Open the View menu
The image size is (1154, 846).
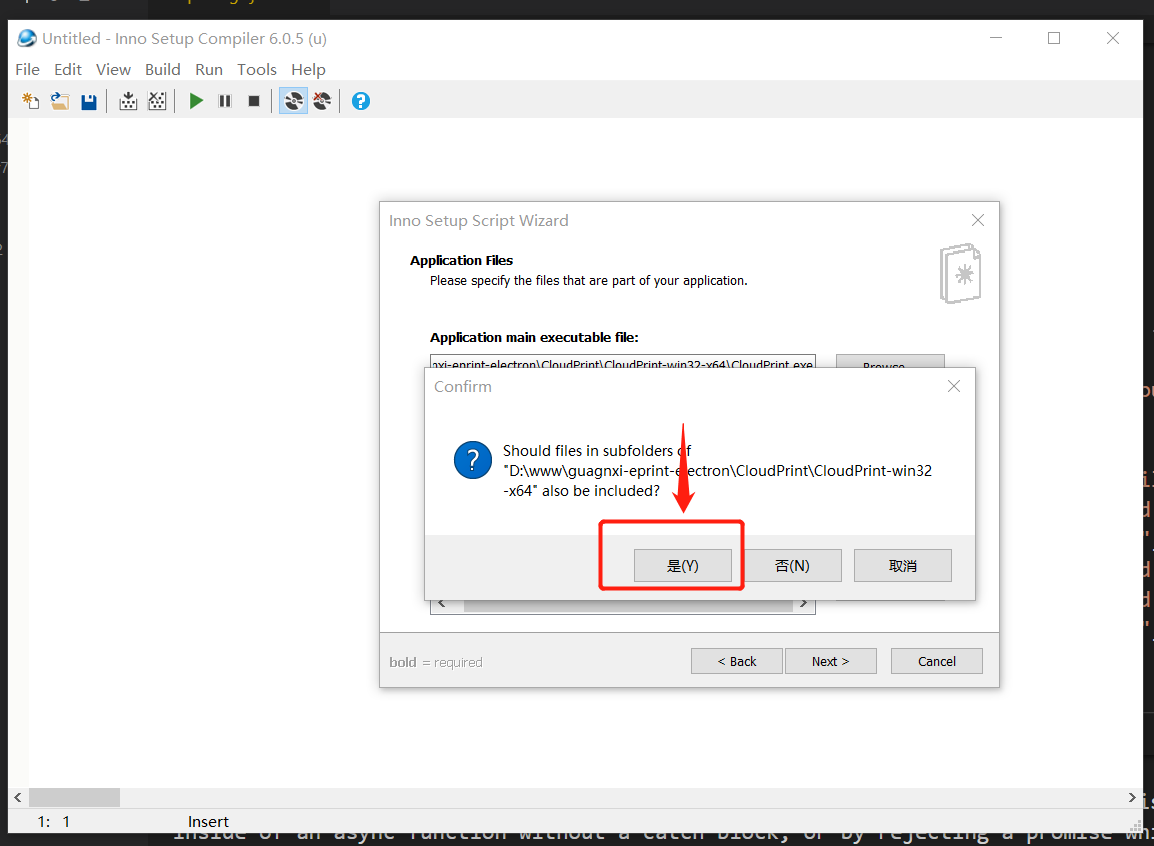click(x=113, y=69)
